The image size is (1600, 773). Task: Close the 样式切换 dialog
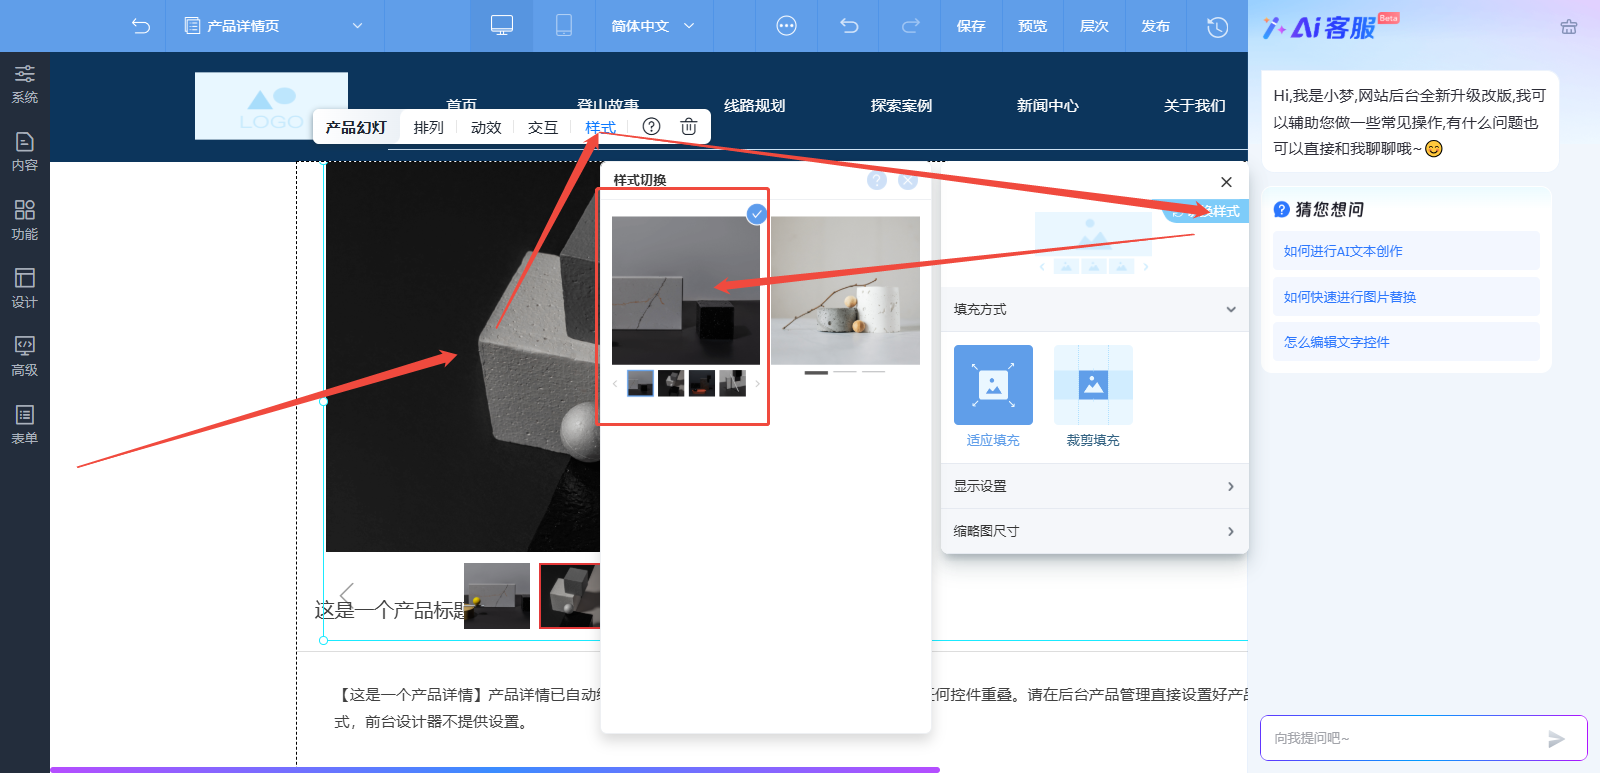(x=908, y=180)
